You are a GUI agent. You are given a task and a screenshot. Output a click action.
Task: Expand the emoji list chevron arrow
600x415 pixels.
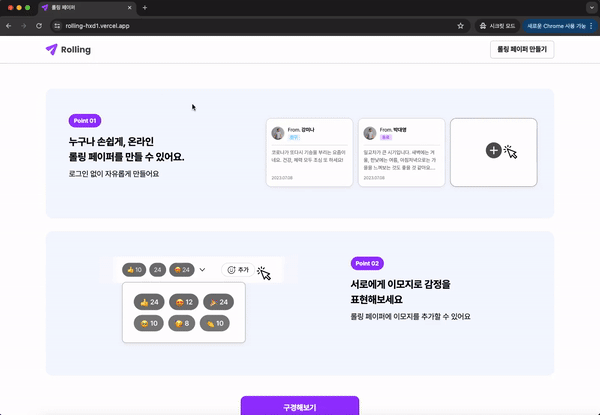[202, 270]
